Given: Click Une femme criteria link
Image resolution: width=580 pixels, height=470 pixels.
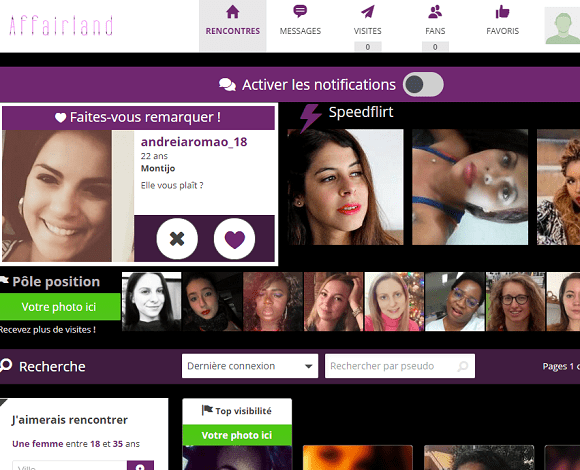Looking at the screenshot, I should (38, 444).
